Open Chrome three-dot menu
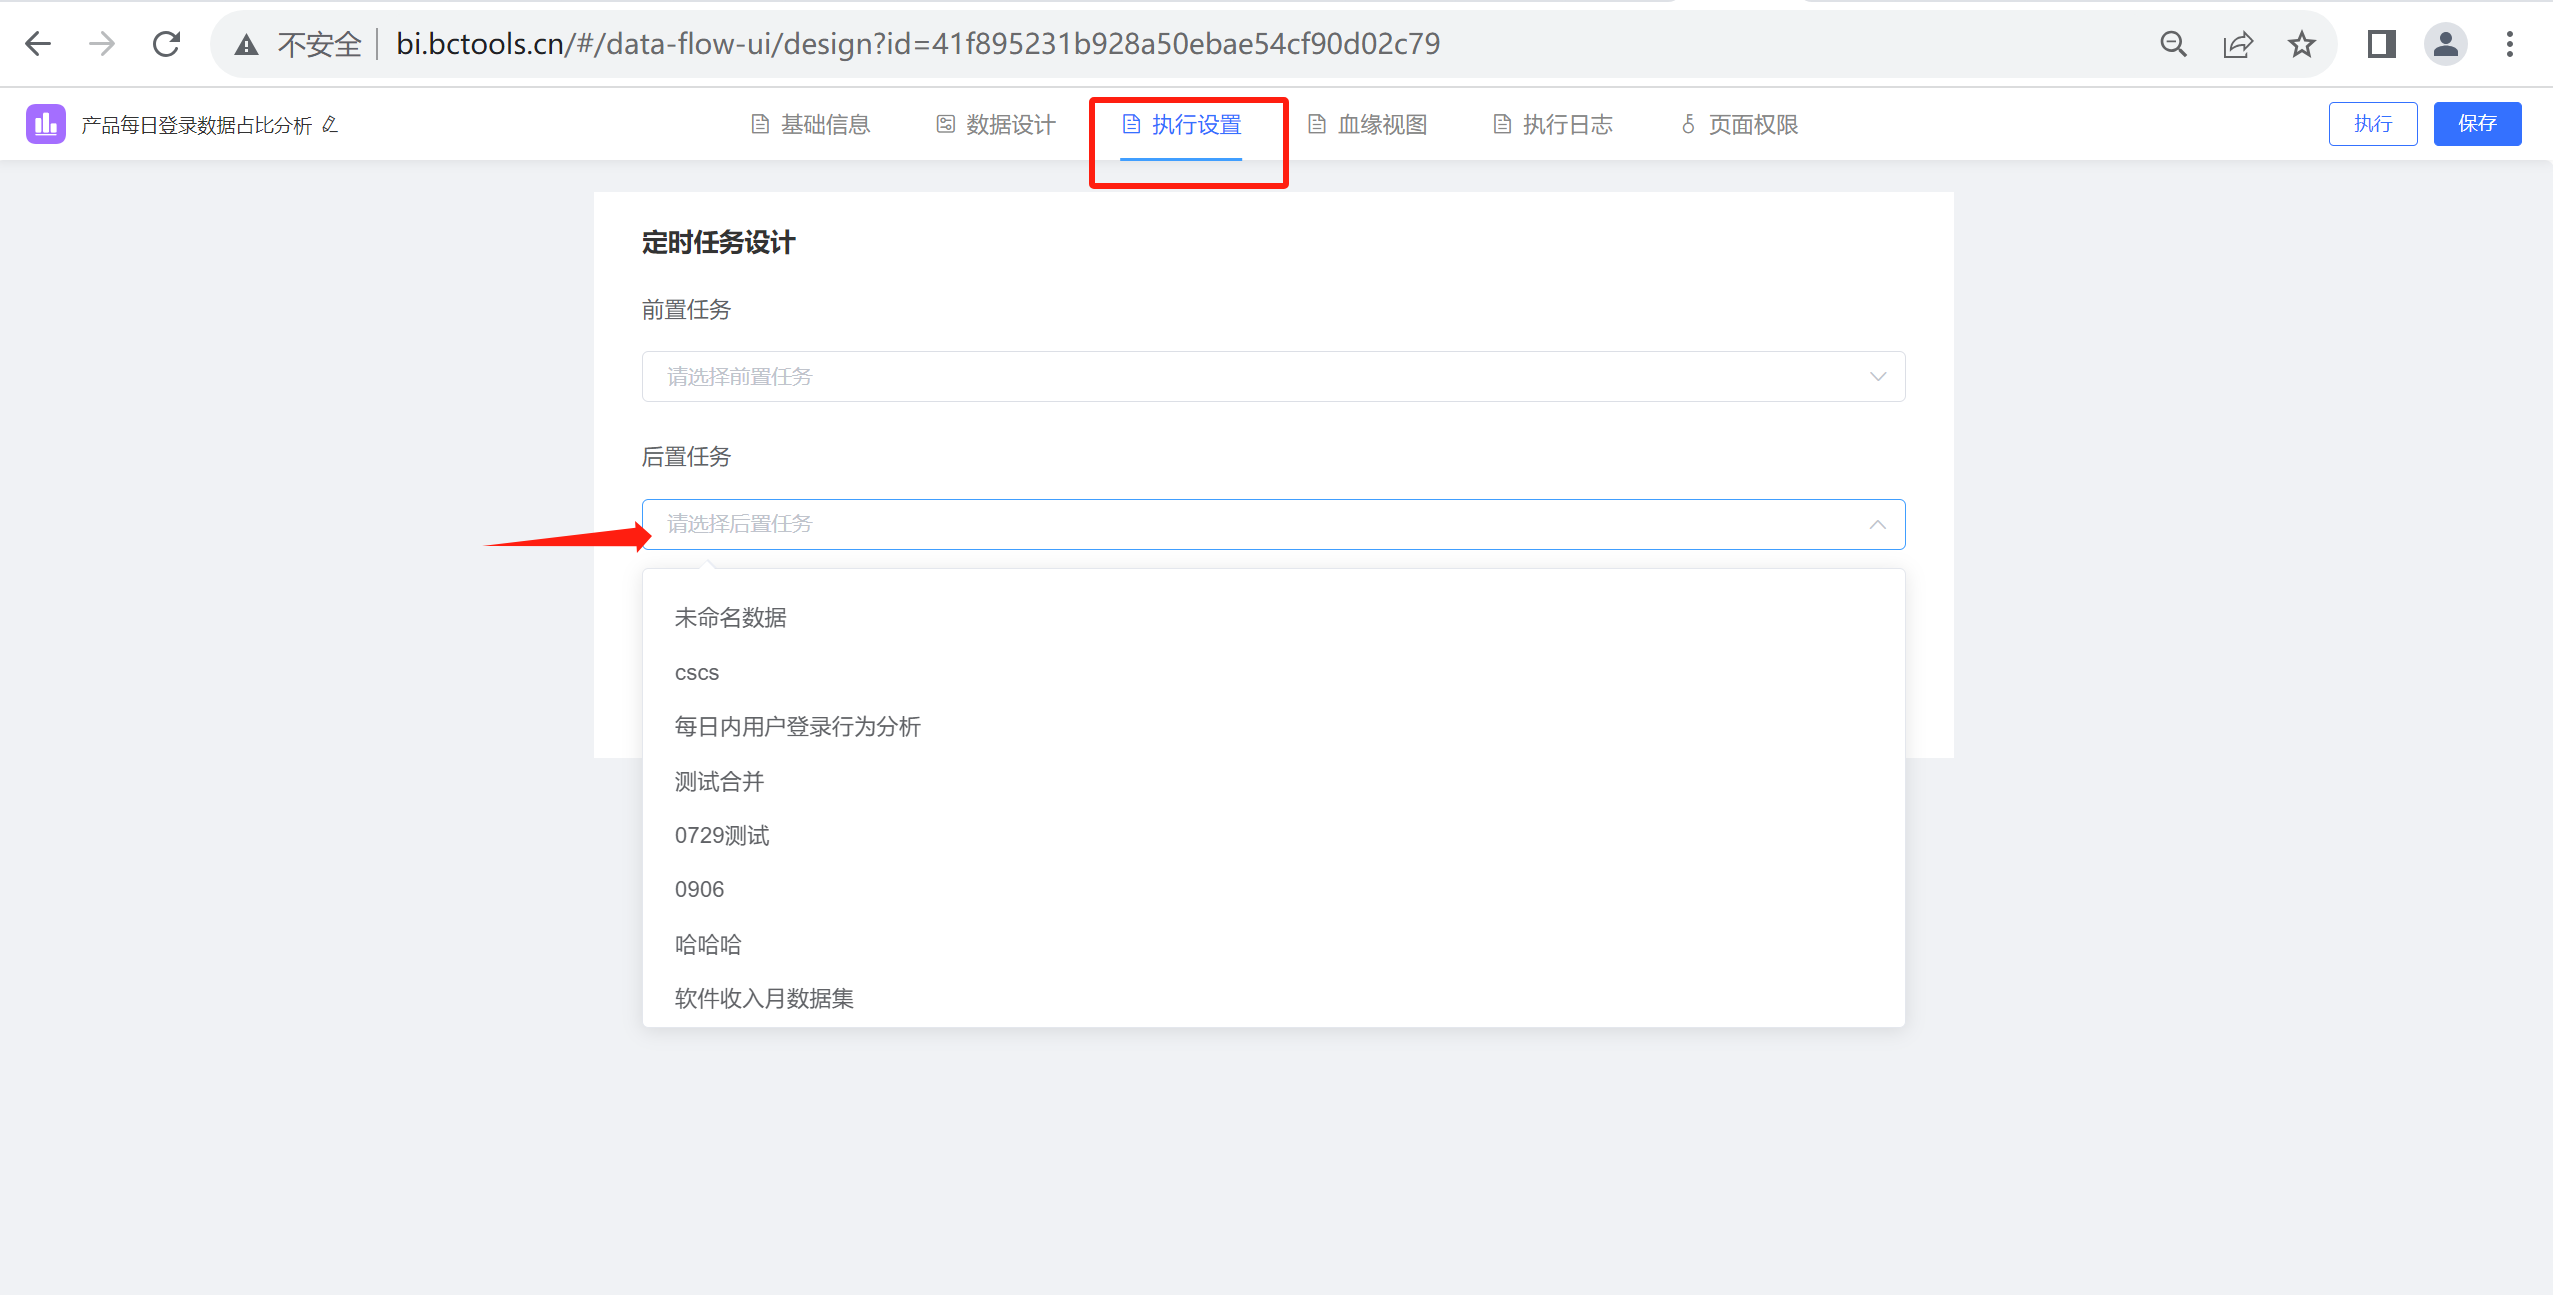The image size is (2553, 1295). pyautogui.click(x=2509, y=44)
